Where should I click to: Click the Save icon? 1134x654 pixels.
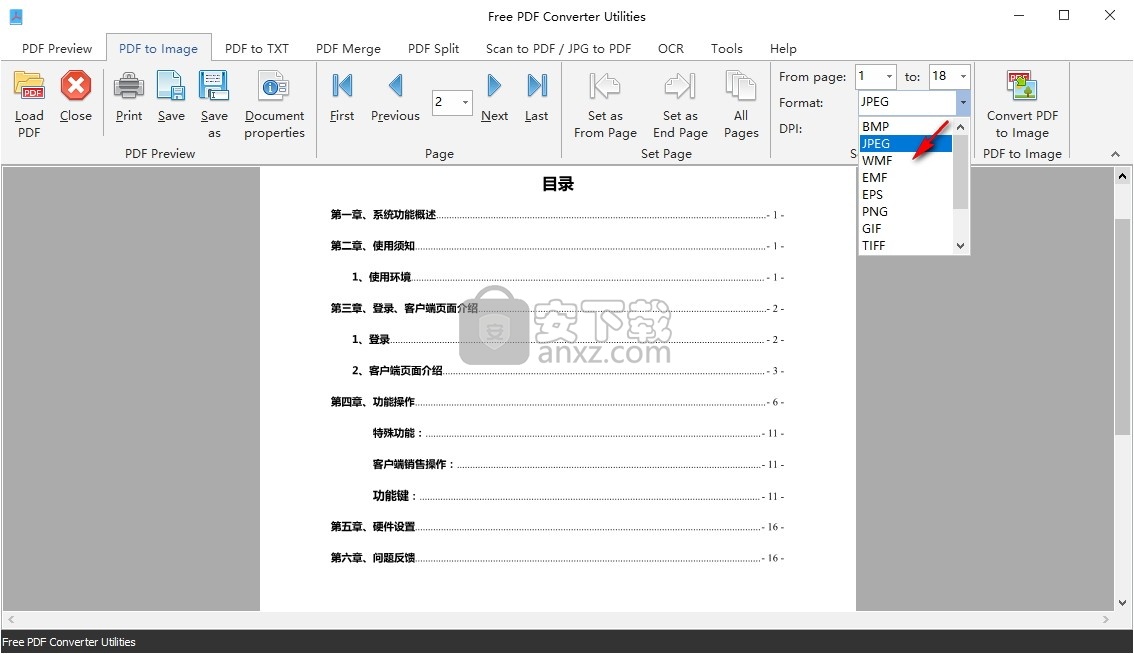click(171, 86)
